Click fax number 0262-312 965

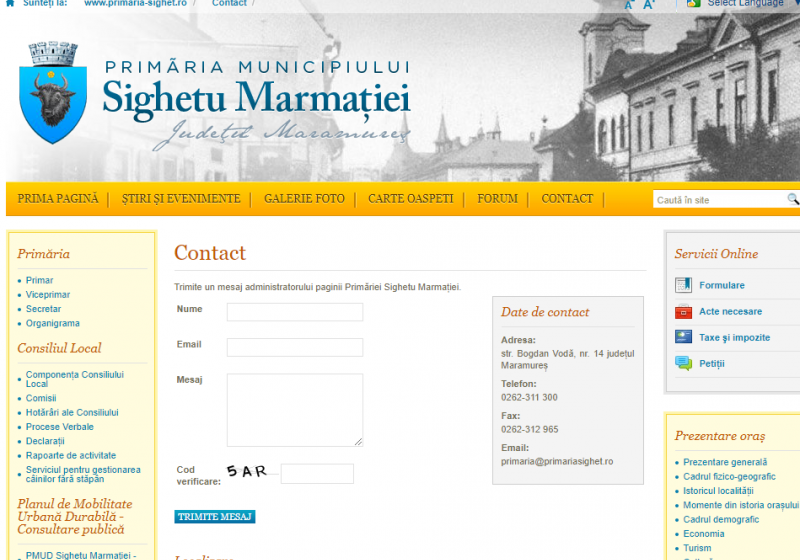[529, 429]
